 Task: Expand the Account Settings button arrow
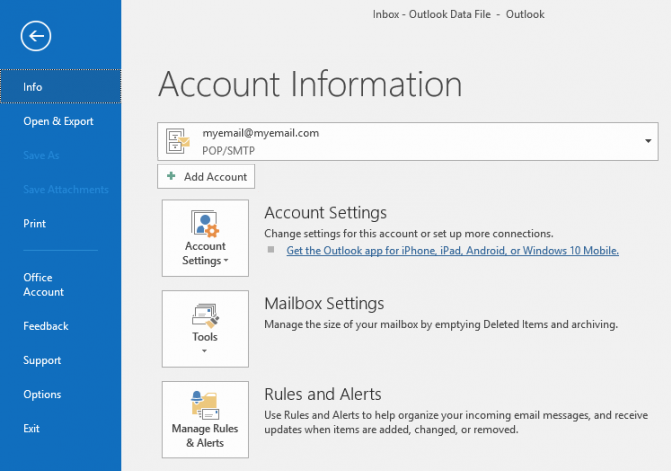coord(226,261)
